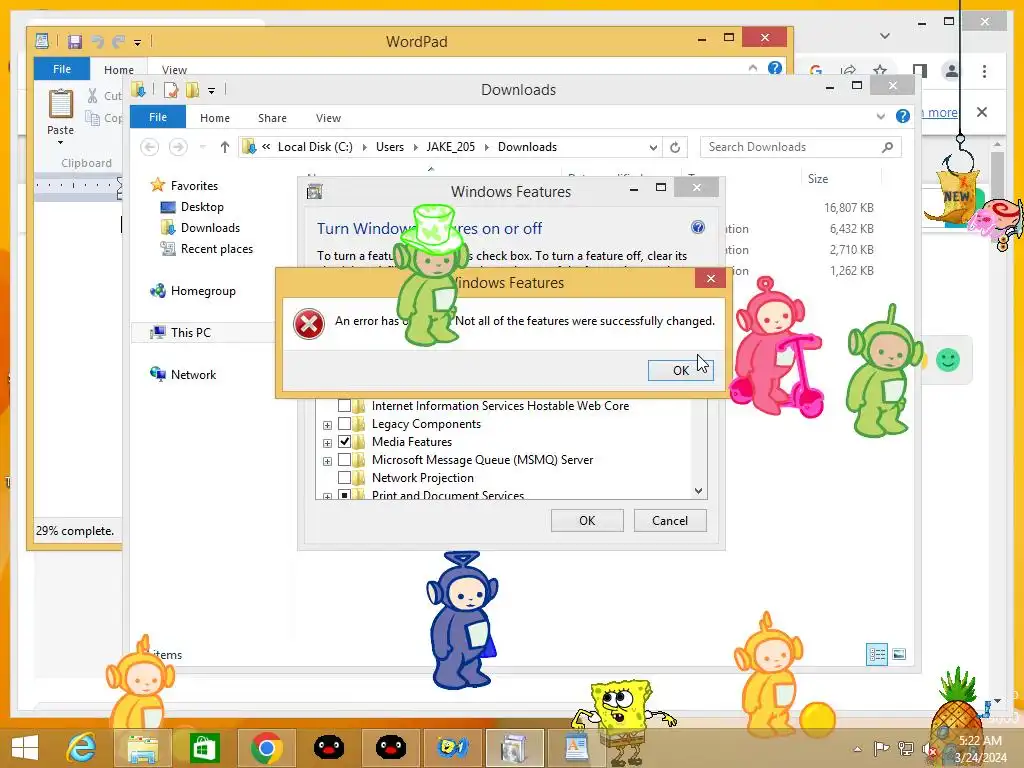
Task: Click OK button beside Cancel in Windows Features
Action: pyautogui.click(x=587, y=520)
